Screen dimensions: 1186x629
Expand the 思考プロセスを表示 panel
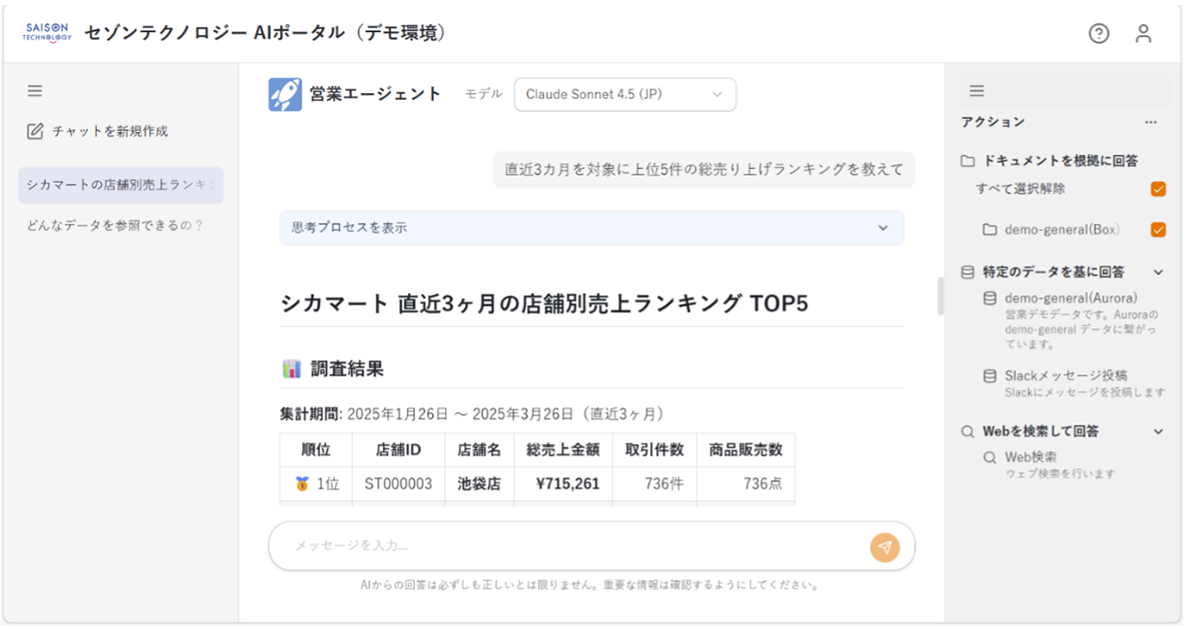(591, 228)
